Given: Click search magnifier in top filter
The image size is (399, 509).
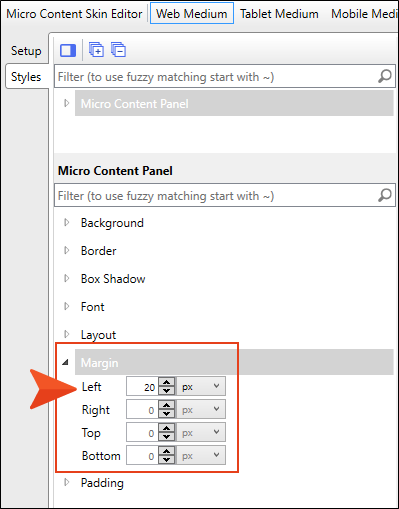Looking at the screenshot, I should [x=385, y=76].
